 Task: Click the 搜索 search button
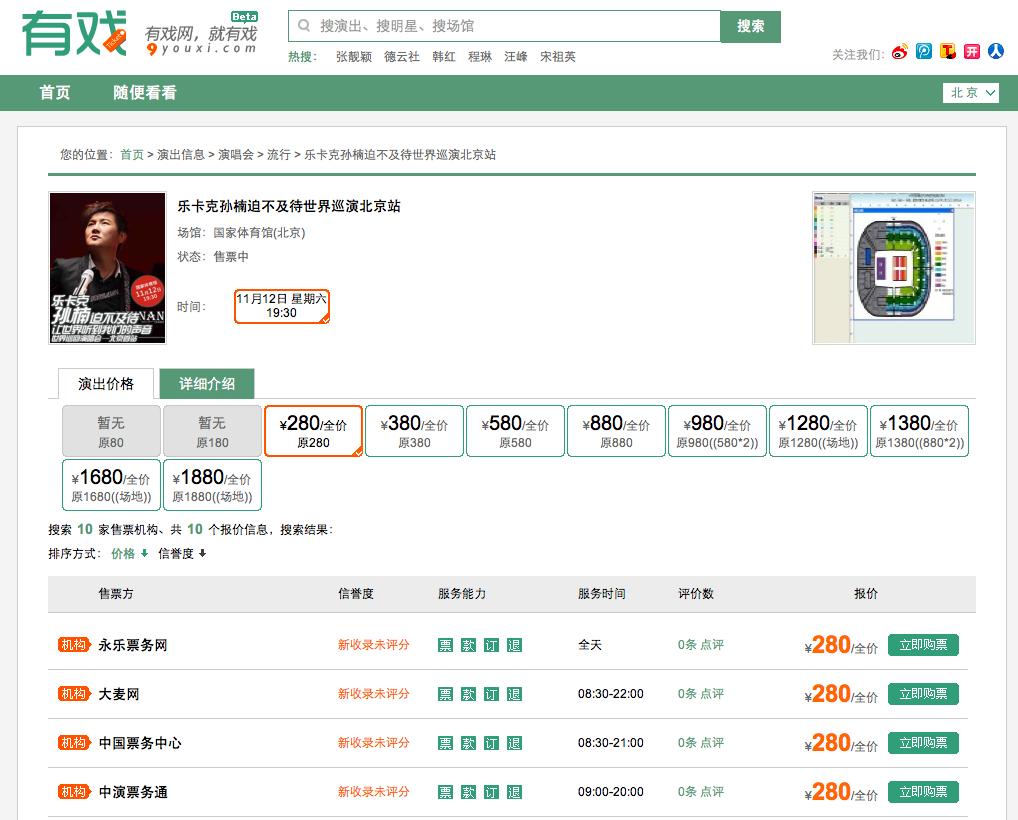(x=751, y=27)
